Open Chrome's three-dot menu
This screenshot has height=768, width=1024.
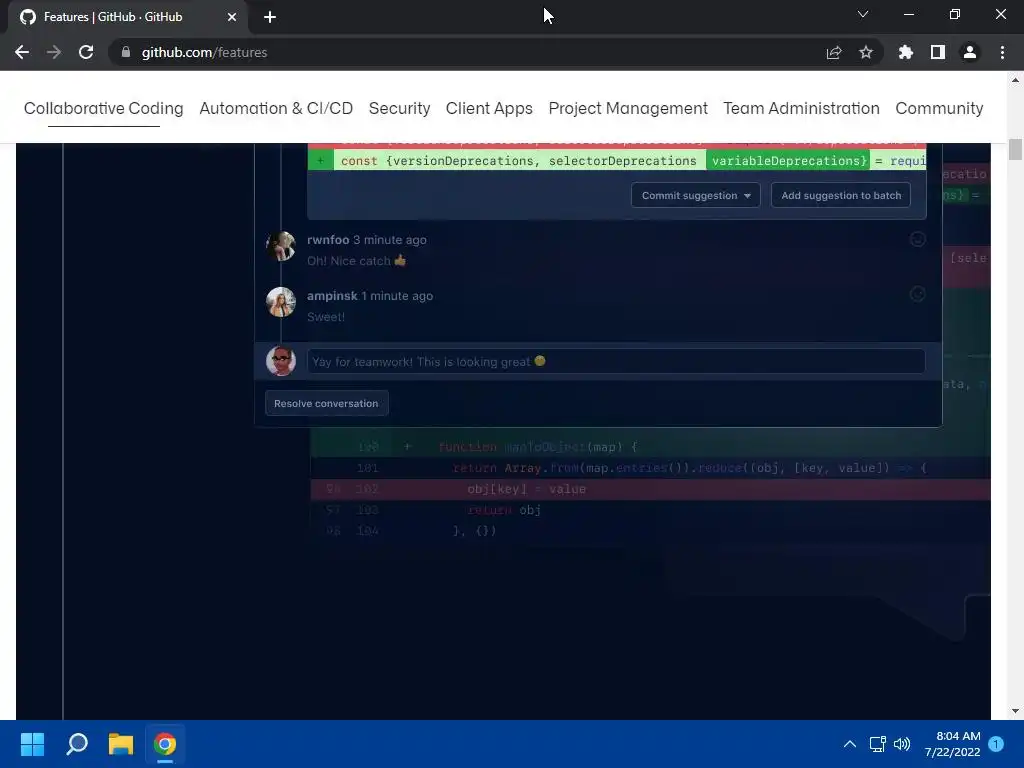1002,52
